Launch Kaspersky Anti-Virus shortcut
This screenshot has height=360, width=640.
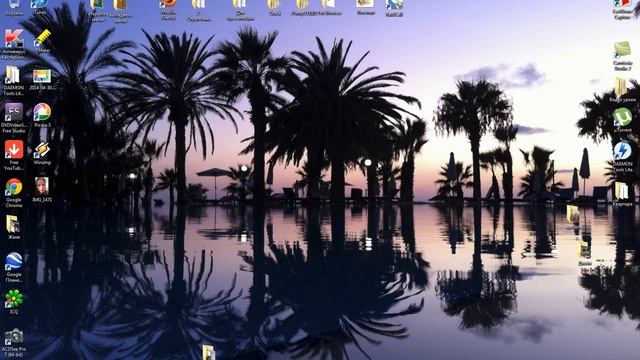pos(14,44)
